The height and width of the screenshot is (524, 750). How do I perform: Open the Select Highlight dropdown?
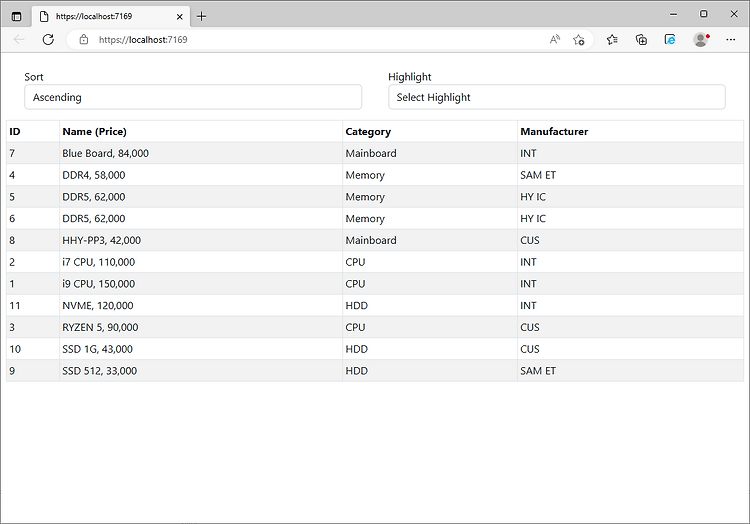tap(557, 97)
